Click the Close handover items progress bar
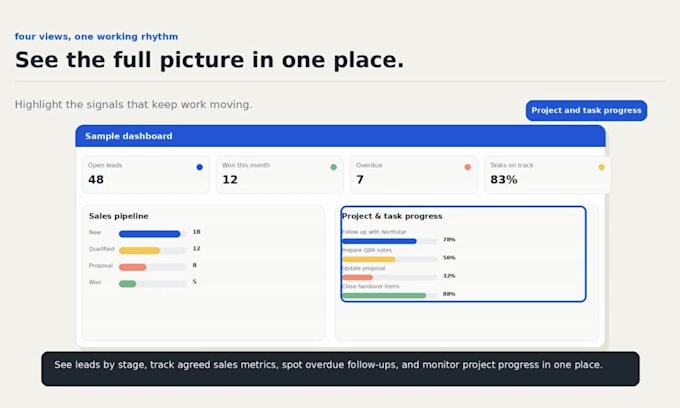This screenshot has height=408, width=680. (x=389, y=296)
